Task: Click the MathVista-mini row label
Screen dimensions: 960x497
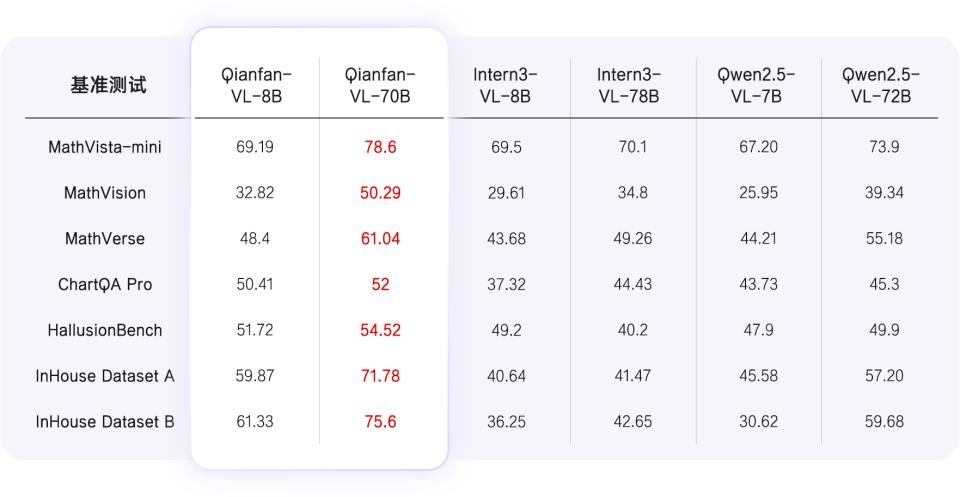Action: [x=105, y=147]
